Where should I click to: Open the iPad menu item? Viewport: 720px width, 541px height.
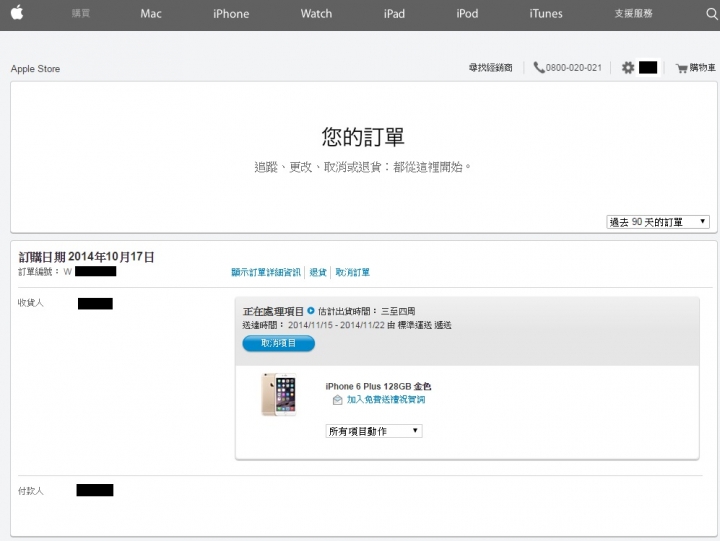(x=394, y=14)
